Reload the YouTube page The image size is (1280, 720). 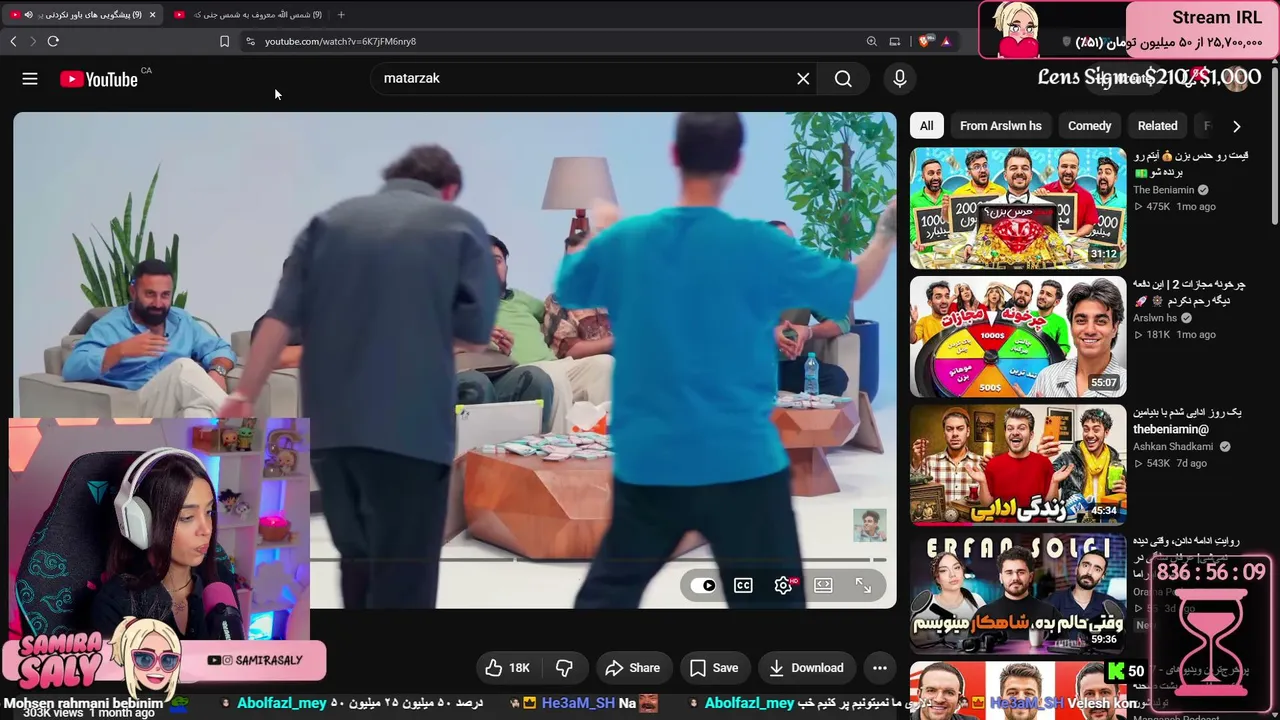coord(53,41)
